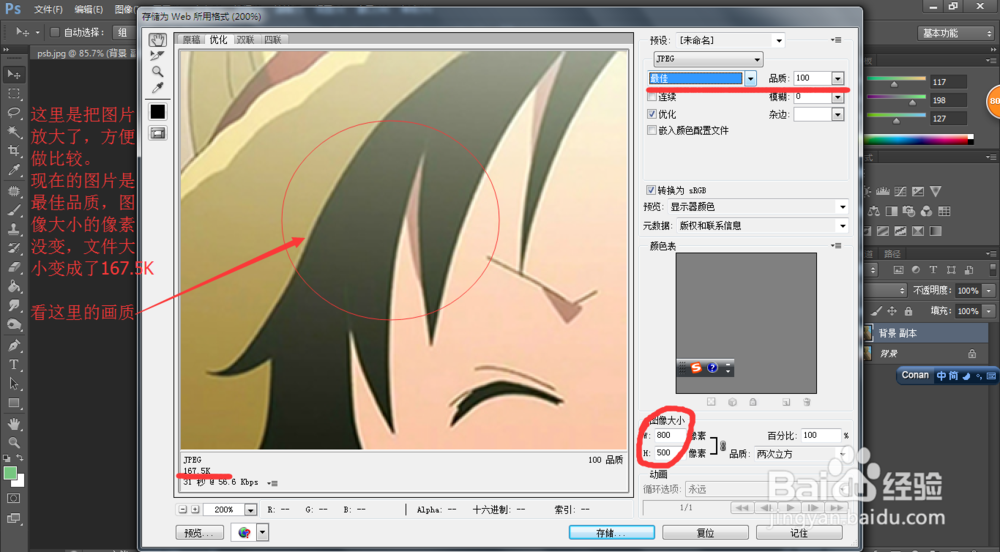
Task: Open the 品质 100 slider dropdown arrow
Action: click(837, 78)
